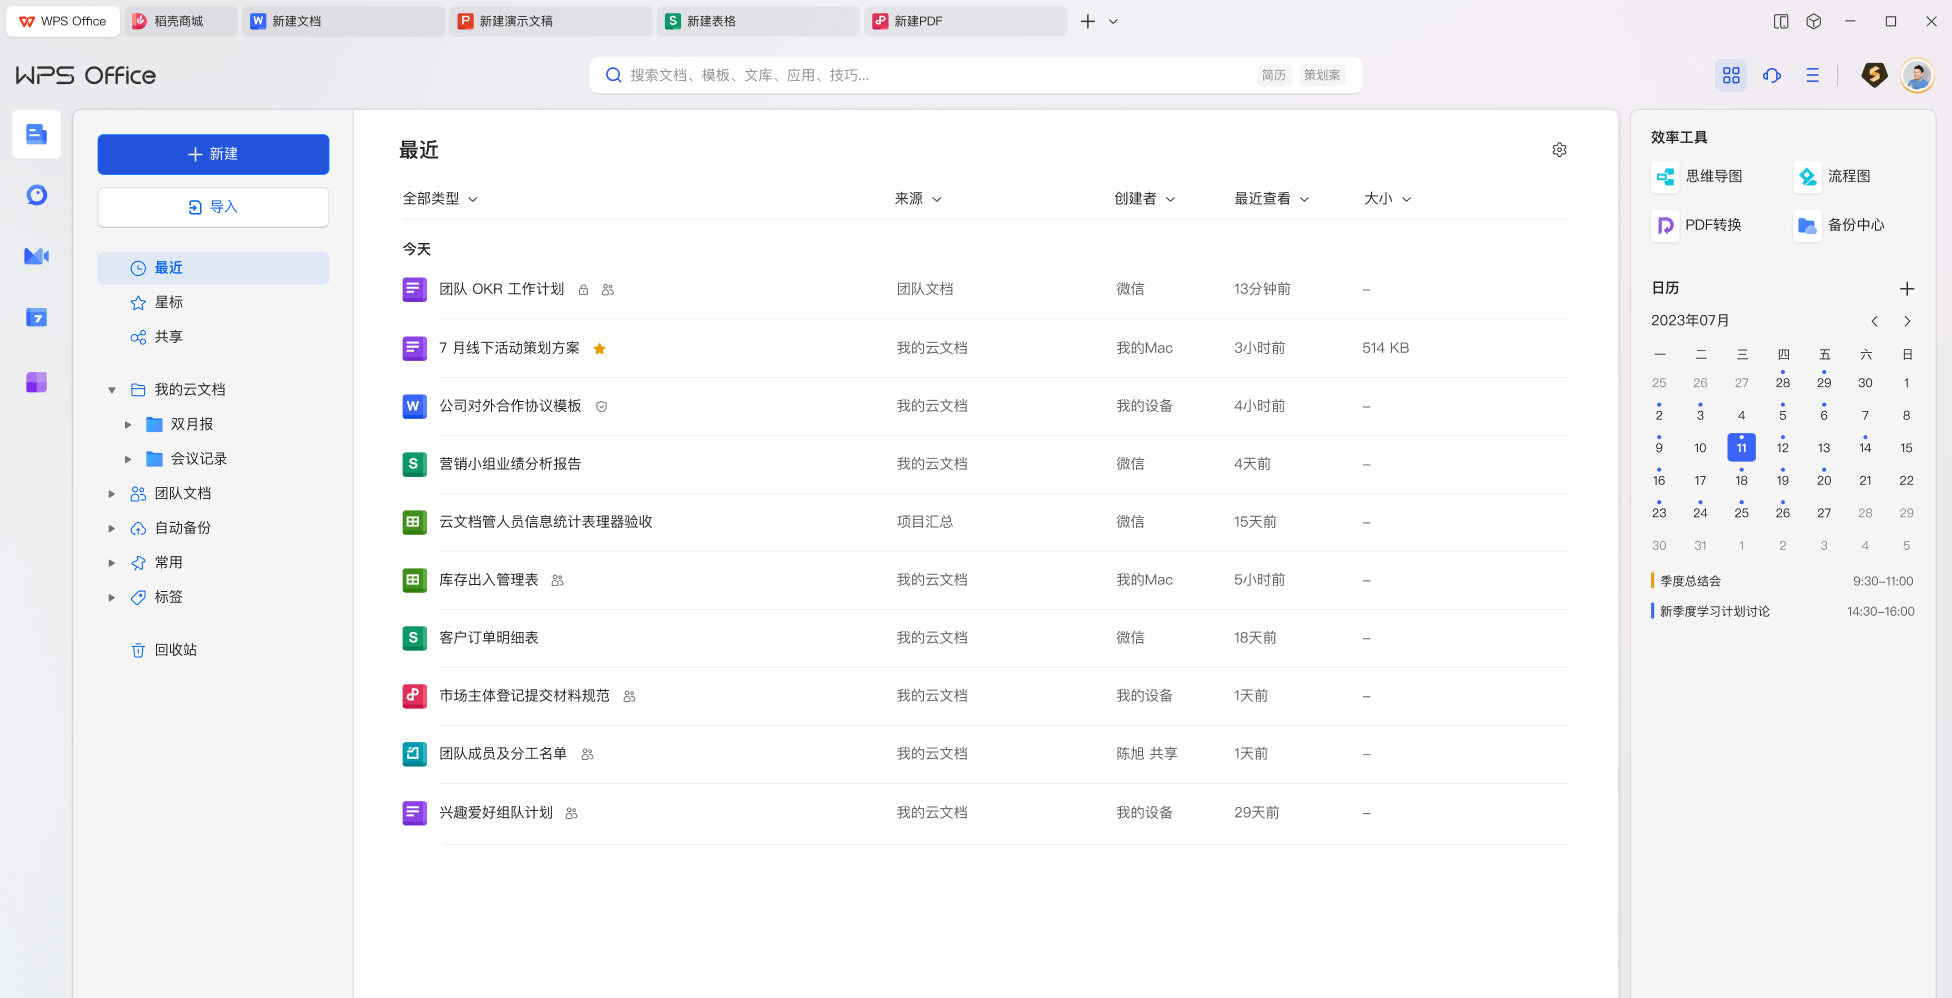Click the 导入 button
Viewport: 1952px width, 998px height.
(x=213, y=207)
